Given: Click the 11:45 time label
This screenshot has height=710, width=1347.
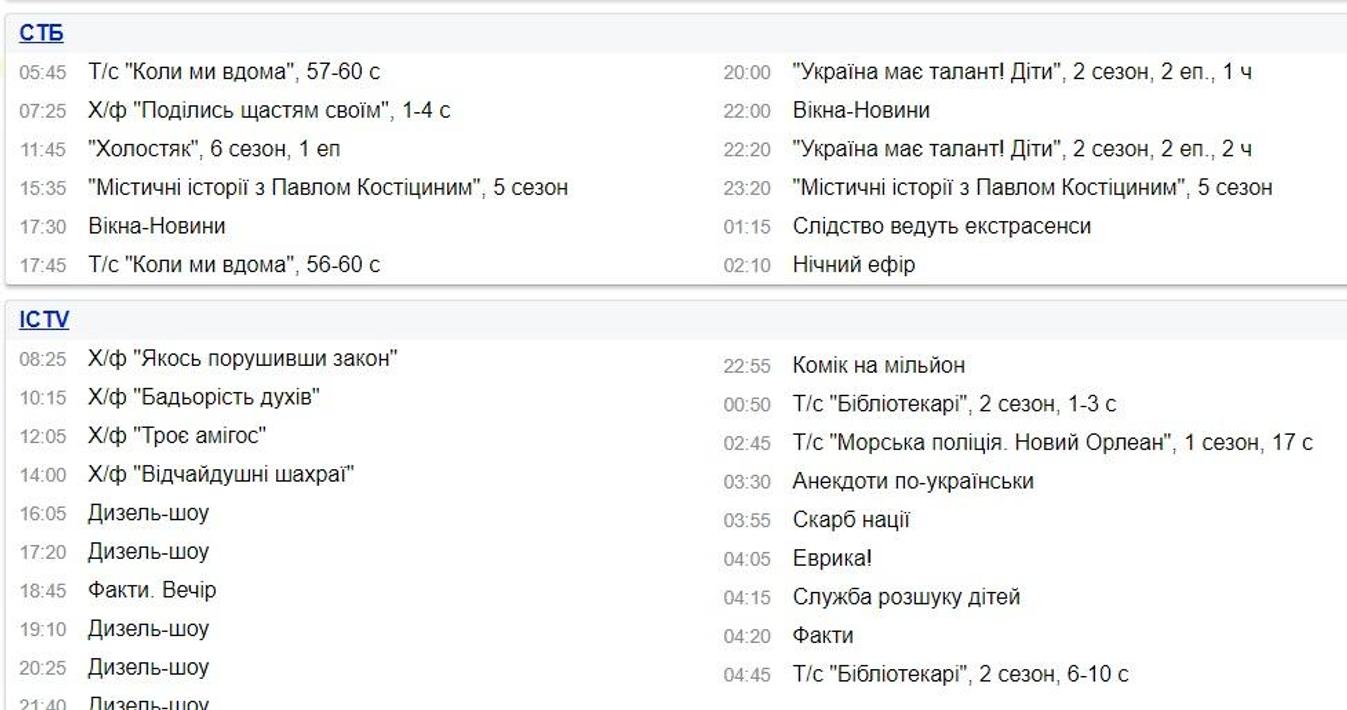Looking at the screenshot, I should click(x=43, y=150).
